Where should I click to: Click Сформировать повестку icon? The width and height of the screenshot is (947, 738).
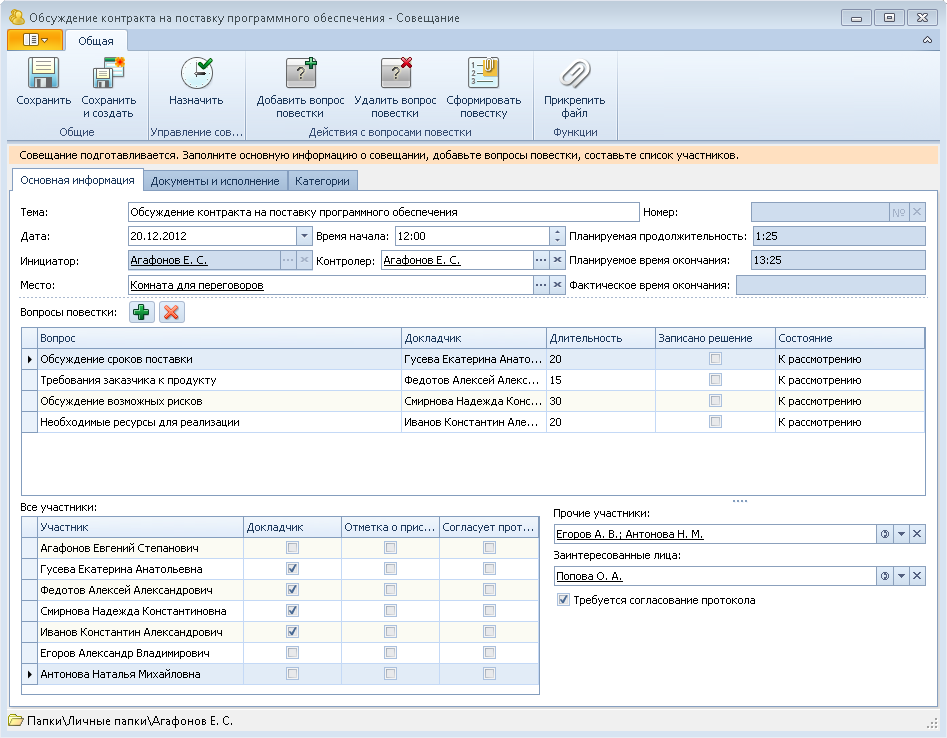click(483, 74)
